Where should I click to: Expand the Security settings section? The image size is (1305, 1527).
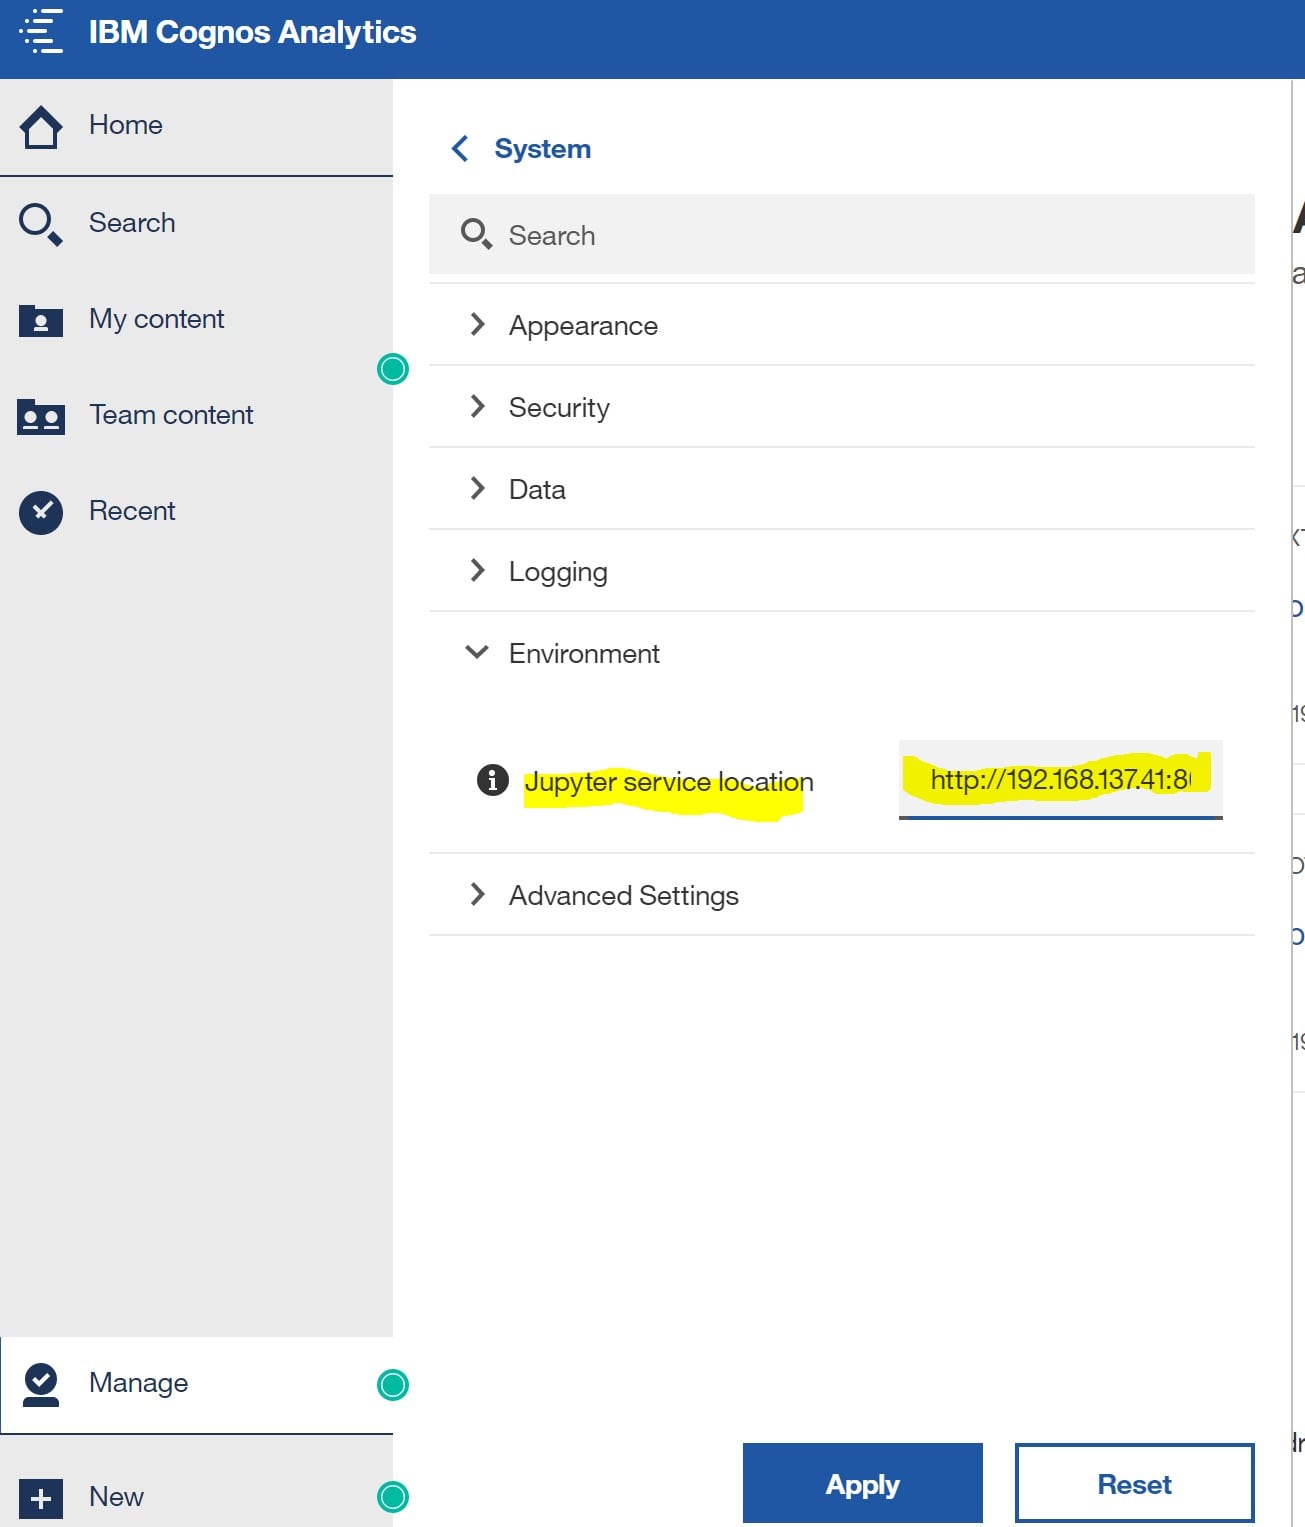(478, 407)
